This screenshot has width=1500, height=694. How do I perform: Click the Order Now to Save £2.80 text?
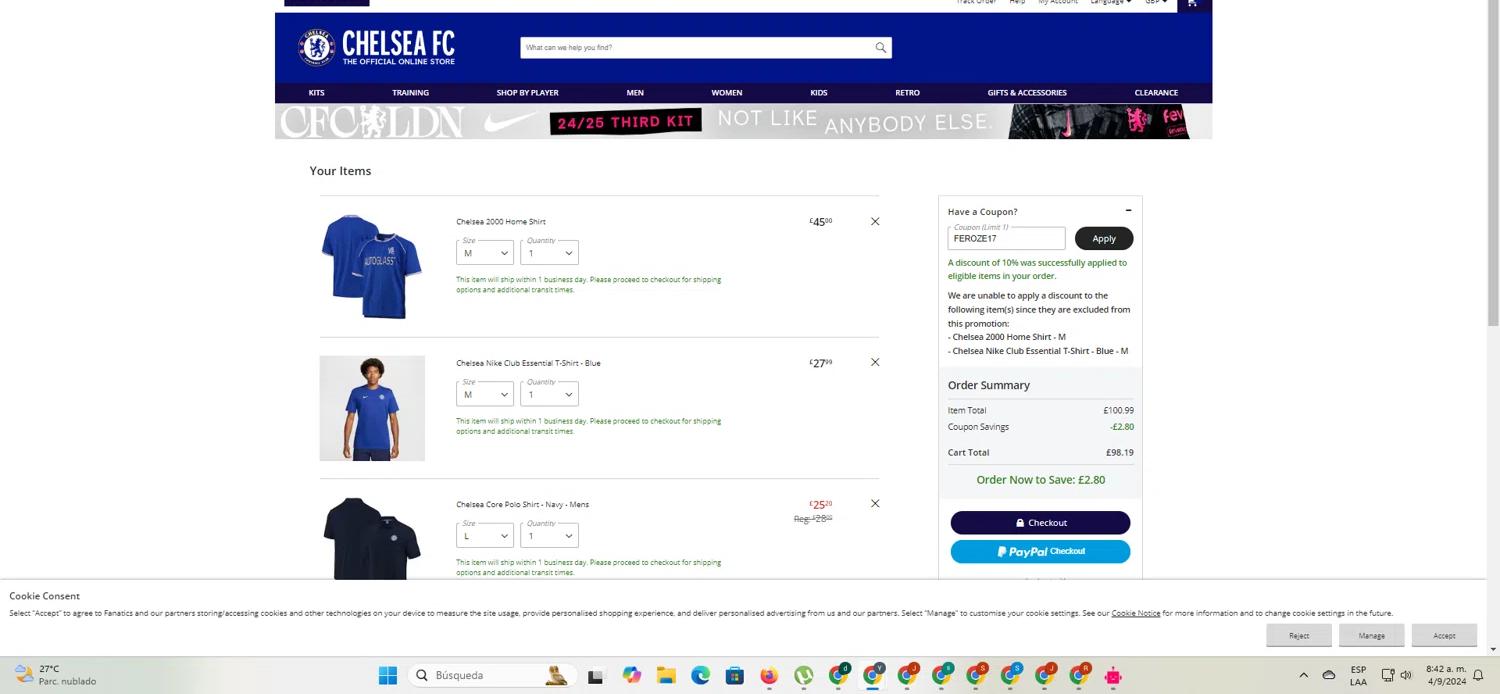tap(1040, 479)
